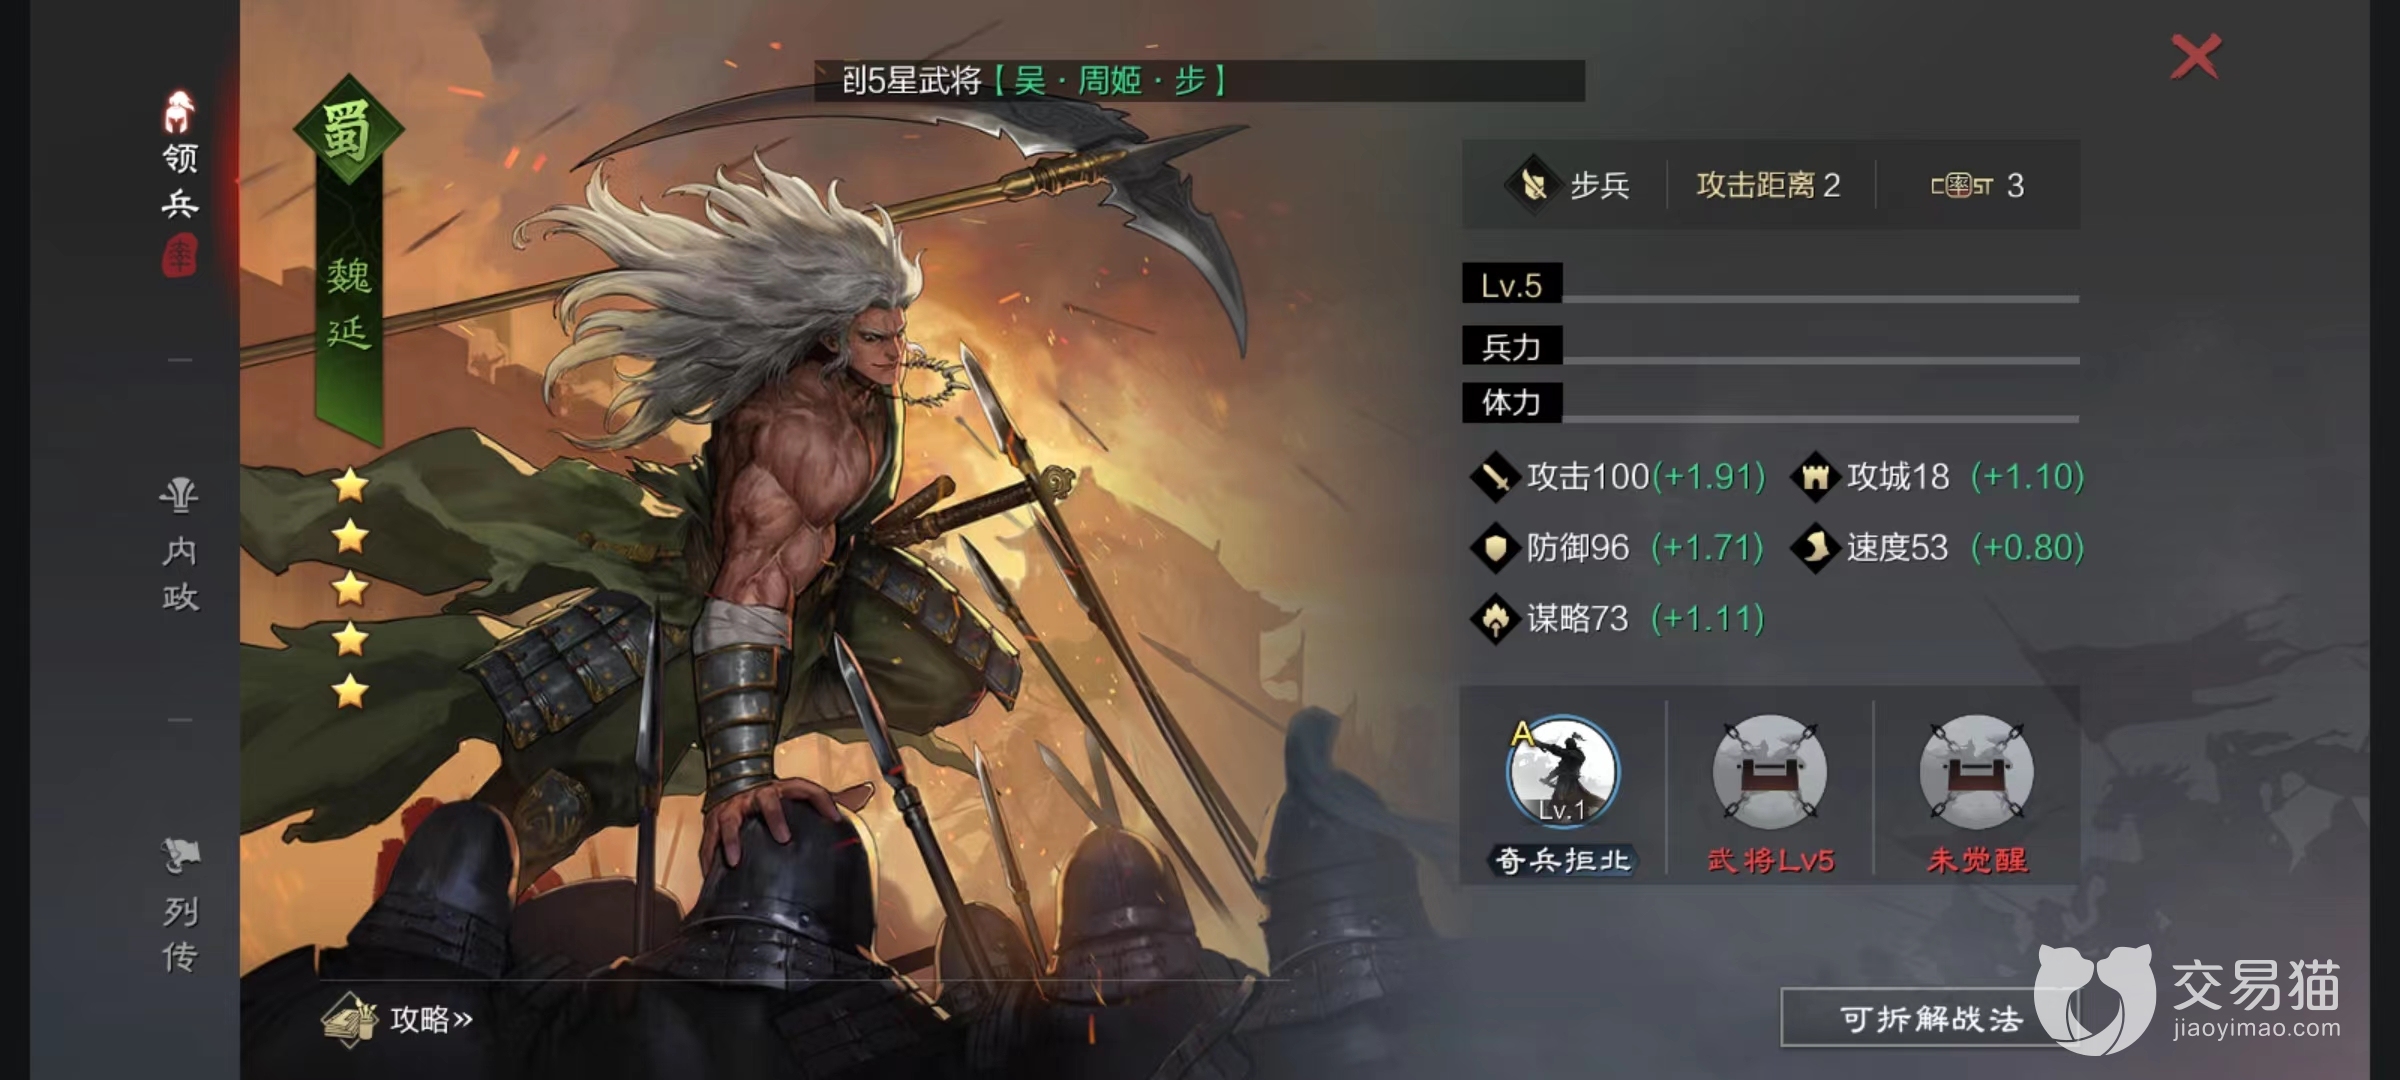Screen dimensions: 2400x1080
Task: Tap the 防御 shield stat icon
Action: tap(1496, 548)
